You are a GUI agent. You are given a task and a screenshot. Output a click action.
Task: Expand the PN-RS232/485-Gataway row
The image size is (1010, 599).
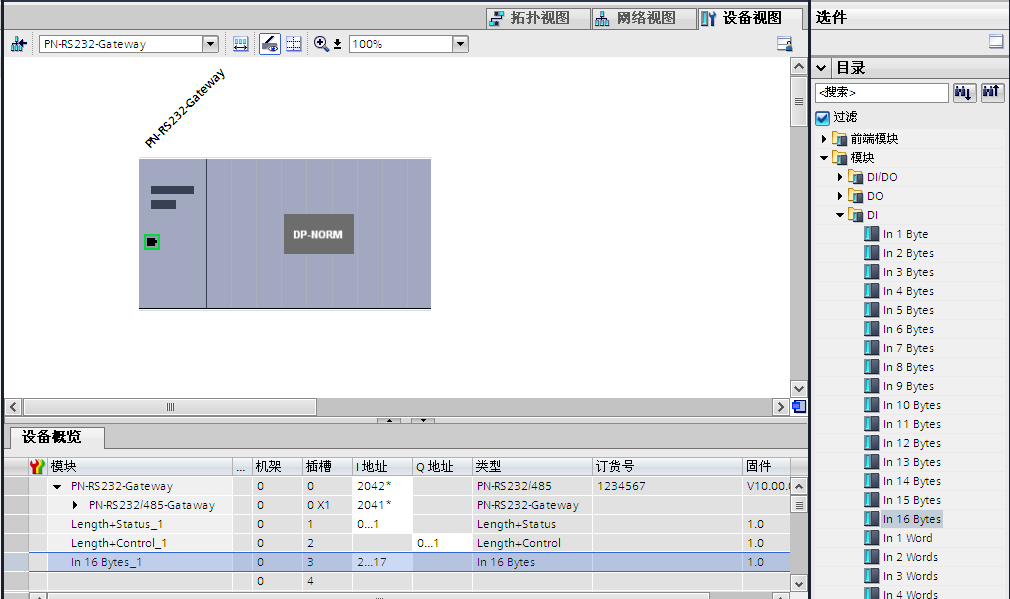pyautogui.click(x=75, y=506)
